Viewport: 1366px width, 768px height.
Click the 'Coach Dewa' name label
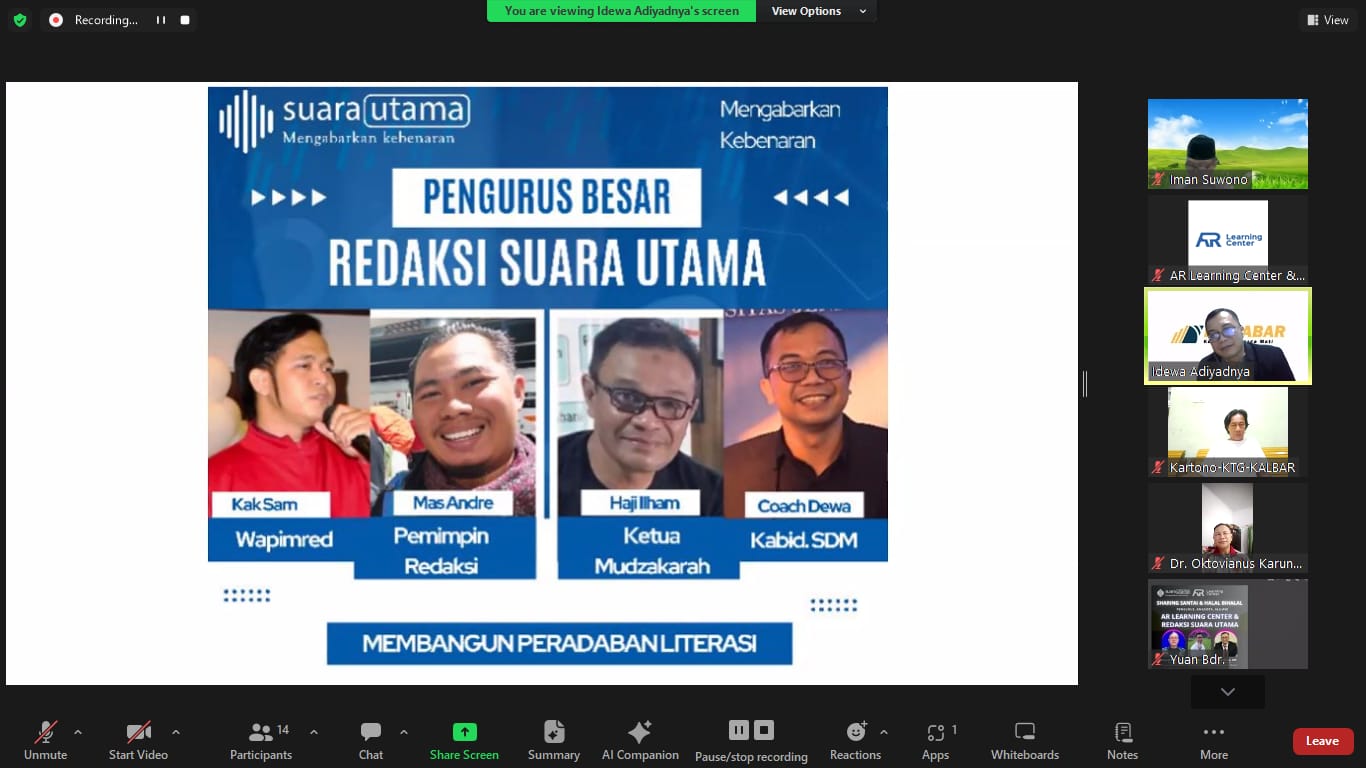804,506
